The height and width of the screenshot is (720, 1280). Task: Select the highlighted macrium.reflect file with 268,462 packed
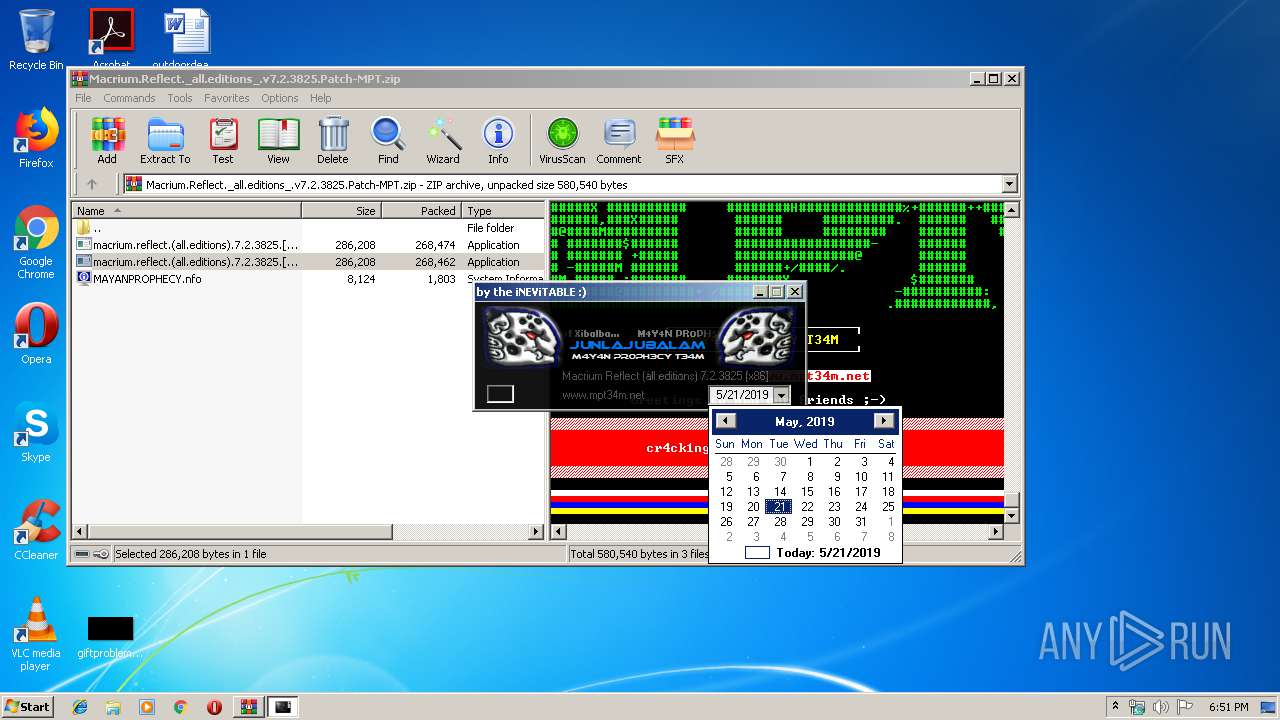click(309, 262)
